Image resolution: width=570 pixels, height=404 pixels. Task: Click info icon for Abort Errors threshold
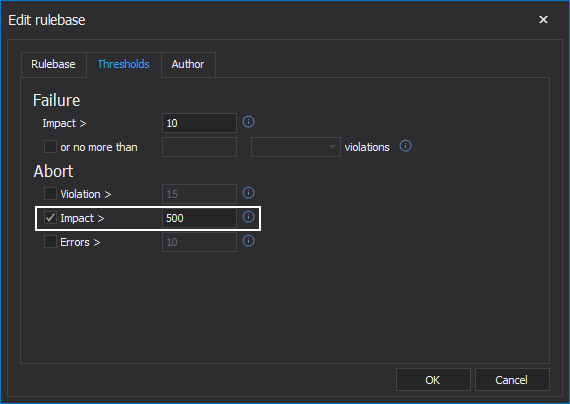(x=248, y=241)
